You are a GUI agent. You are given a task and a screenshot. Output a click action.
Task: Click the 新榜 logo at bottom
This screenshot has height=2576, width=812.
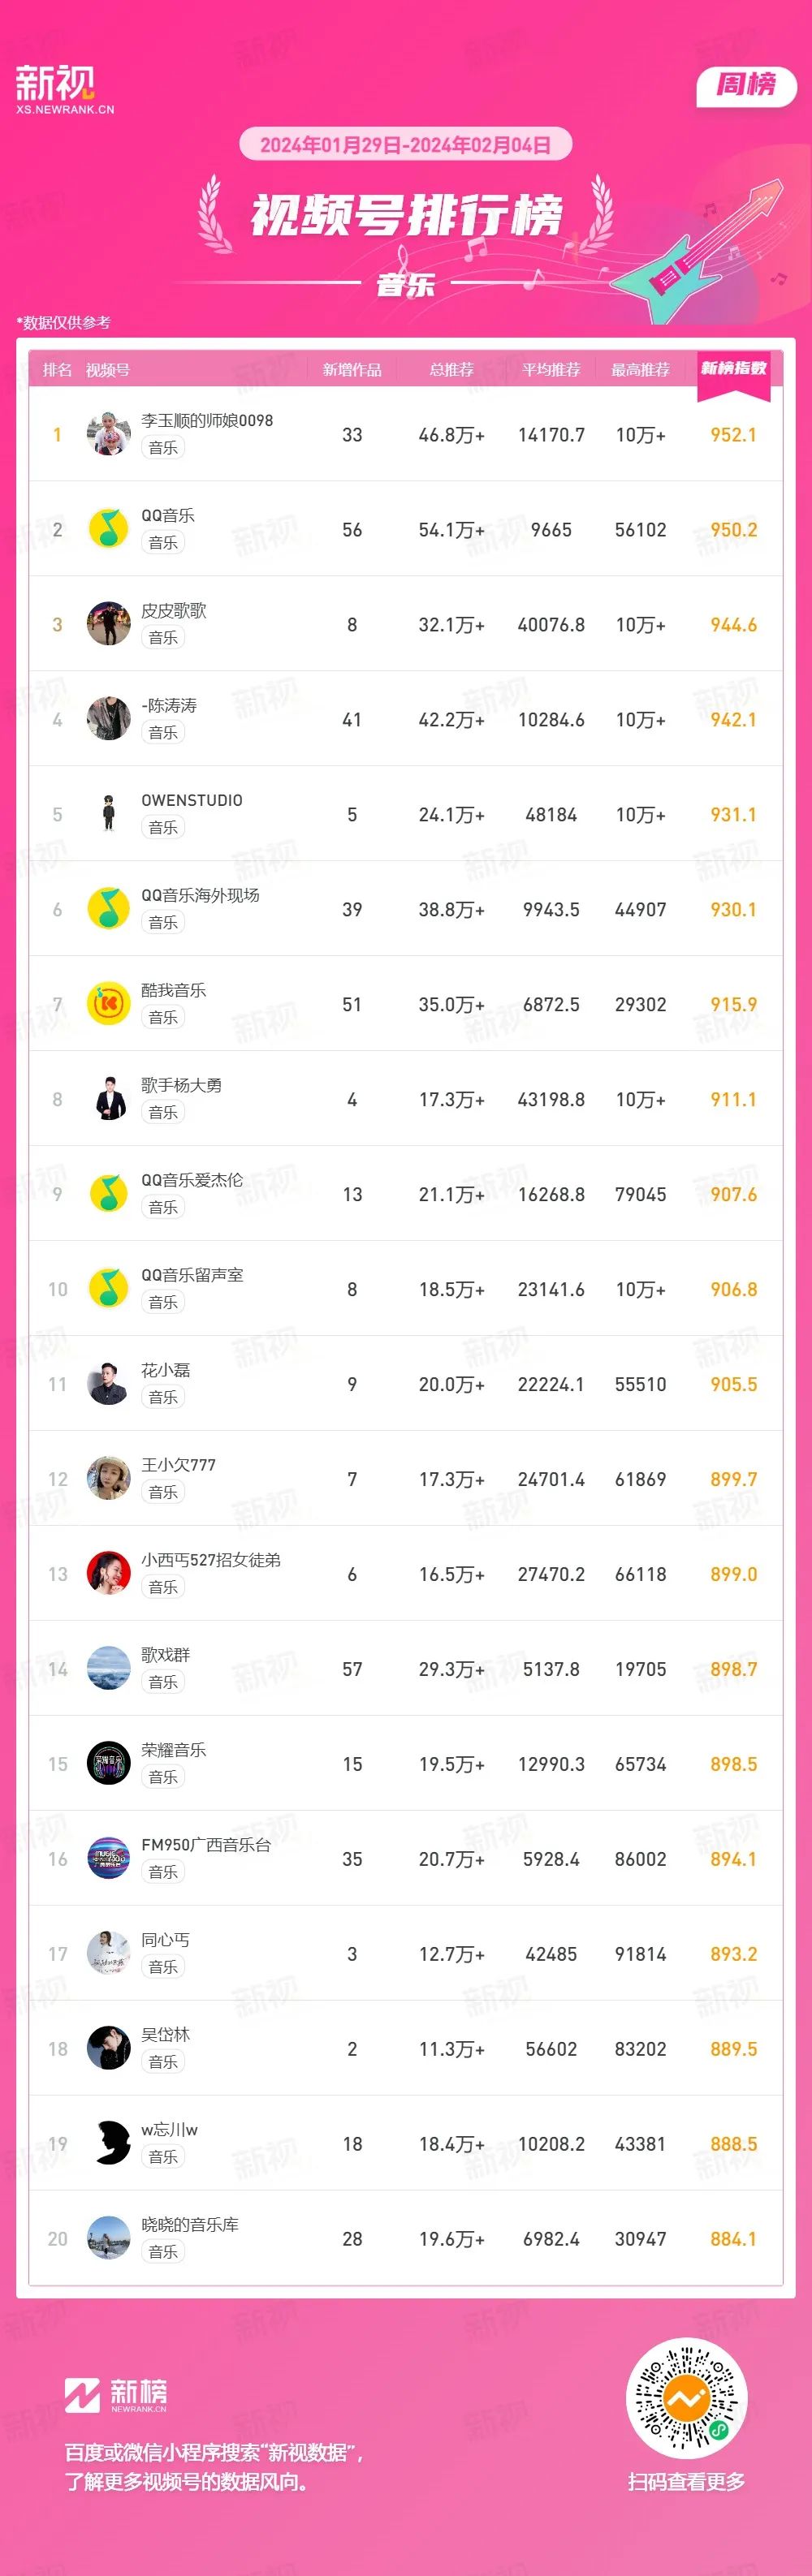coord(116,2396)
